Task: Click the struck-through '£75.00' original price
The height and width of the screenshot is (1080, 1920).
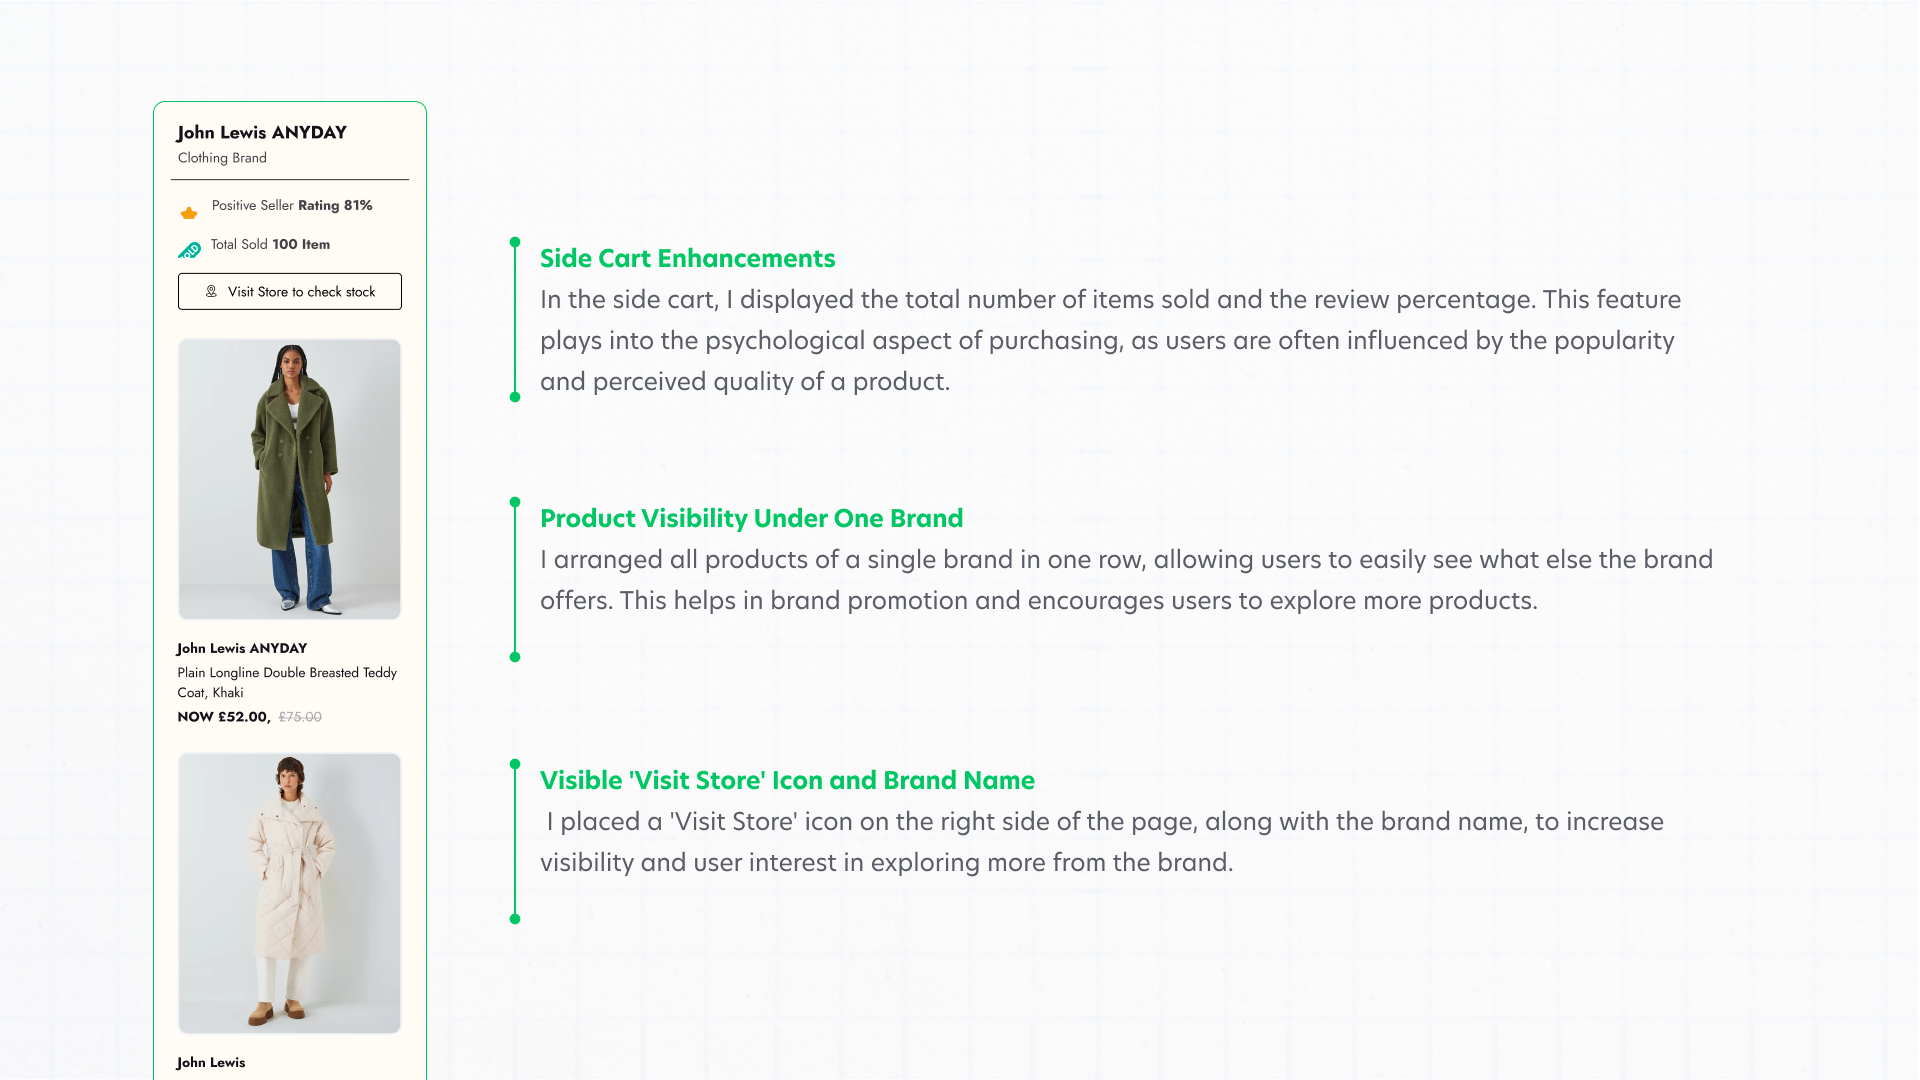Action: point(299,717)
